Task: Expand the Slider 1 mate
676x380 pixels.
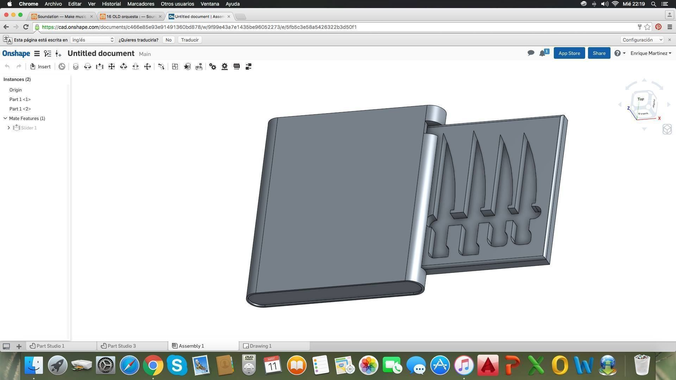Action: point(9,128)
